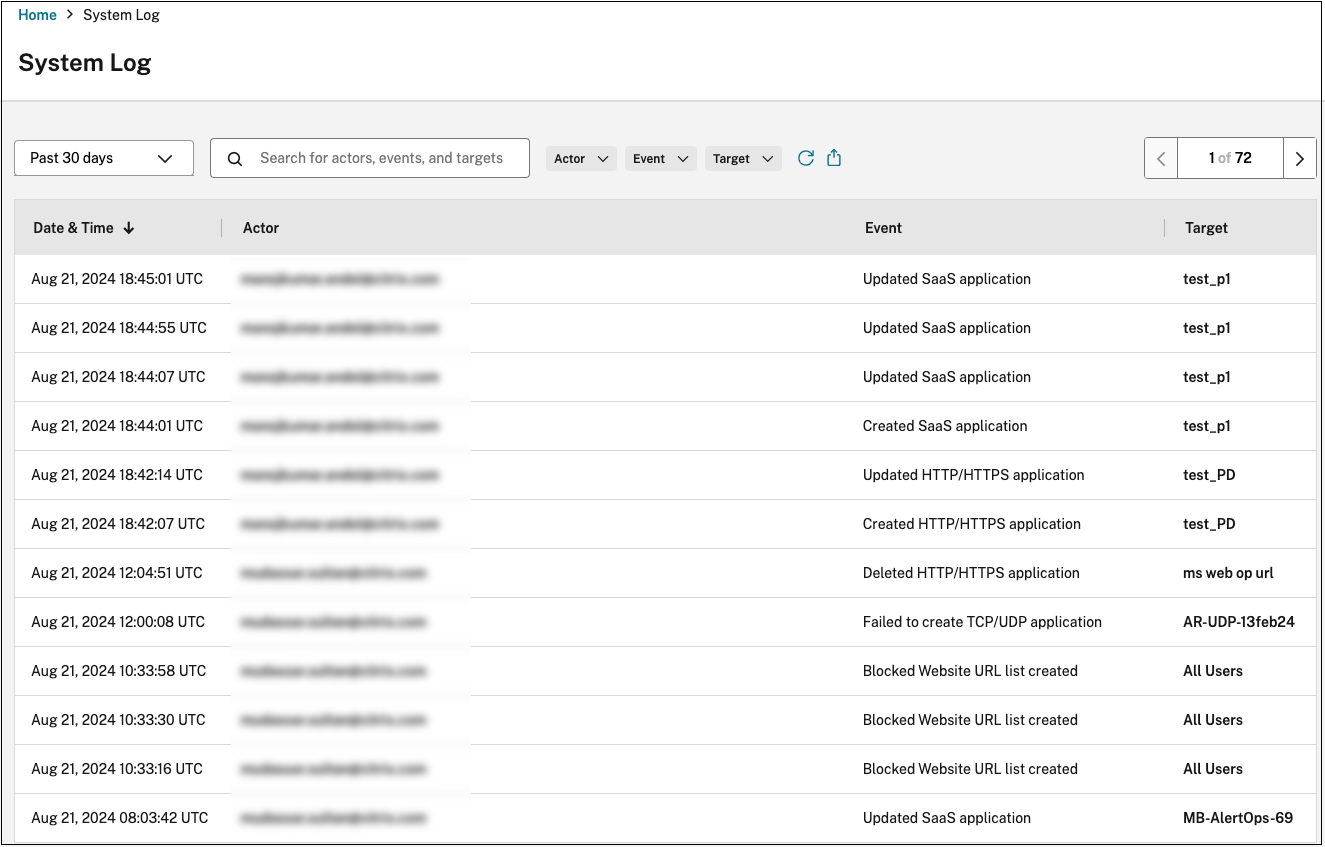The image size is (1325, 847).
Task: Select the MB-AlertOps-69 target entry
Action: [1237, 818]
